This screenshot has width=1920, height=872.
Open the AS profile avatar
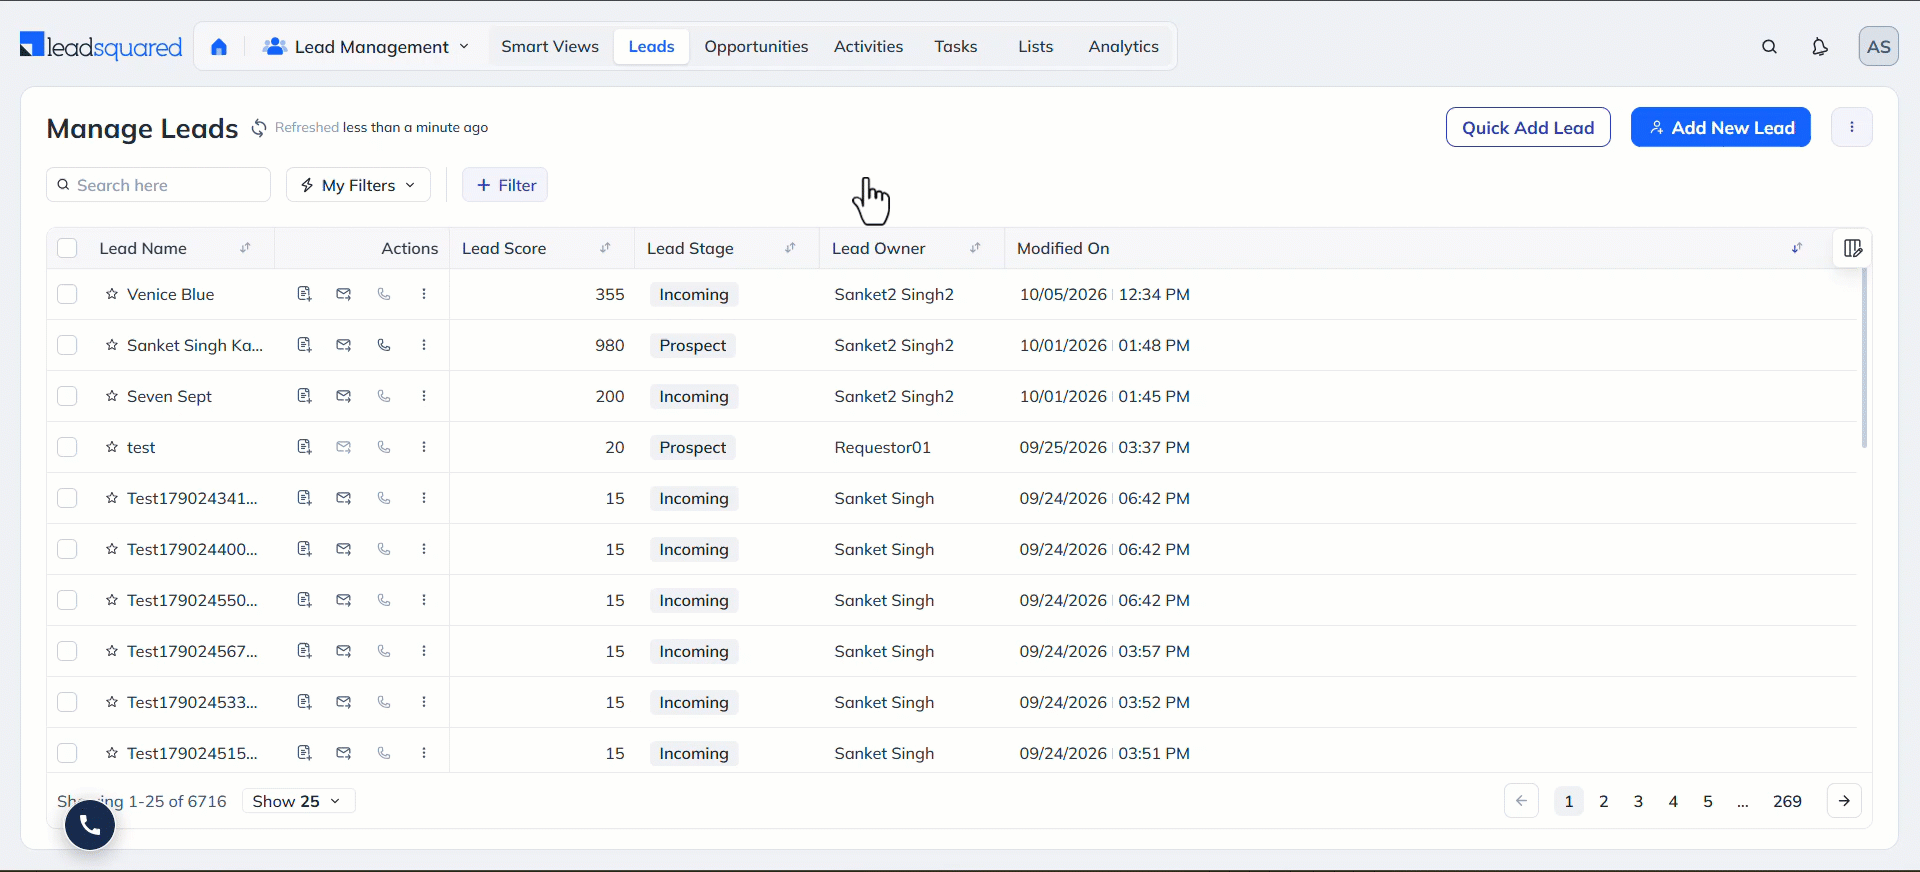tap(1879, 47)
